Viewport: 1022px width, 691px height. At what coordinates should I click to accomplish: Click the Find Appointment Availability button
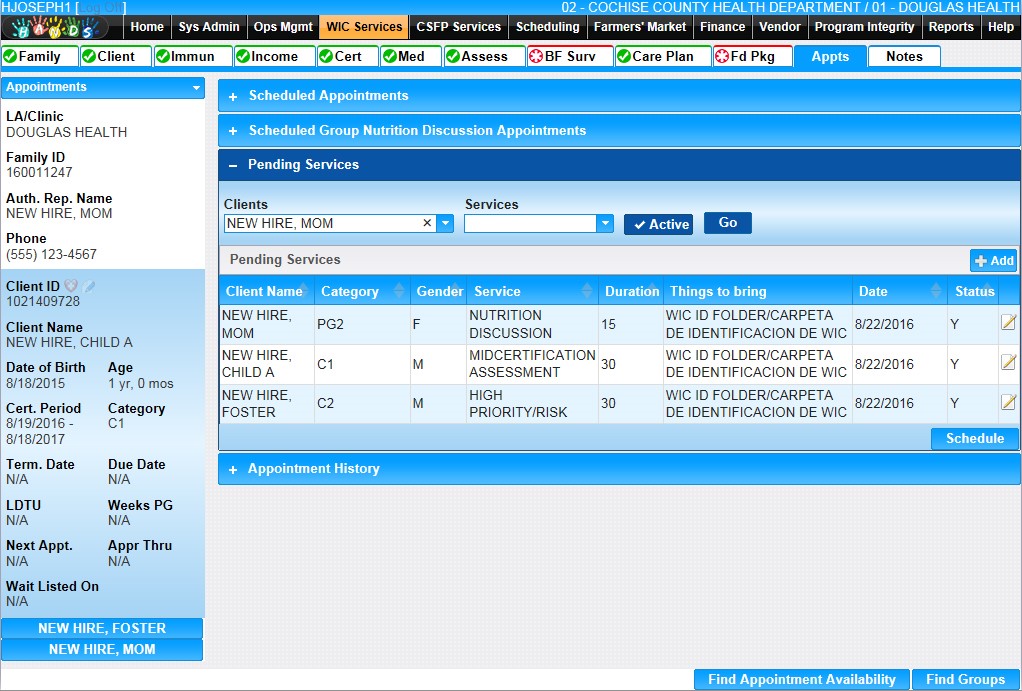[801, 680]
